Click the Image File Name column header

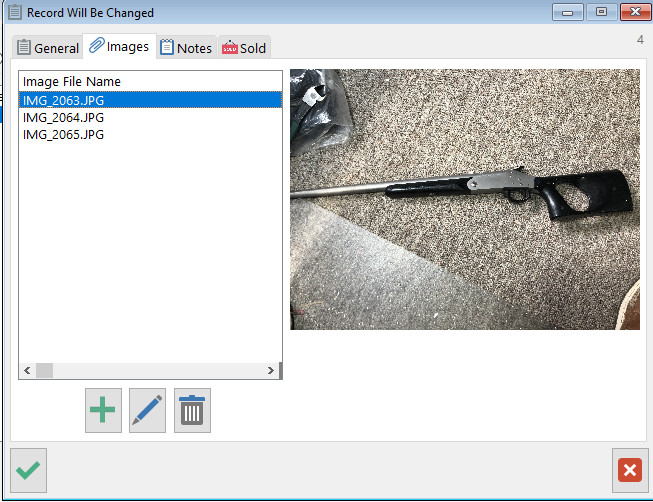click(x=150, y=81)
